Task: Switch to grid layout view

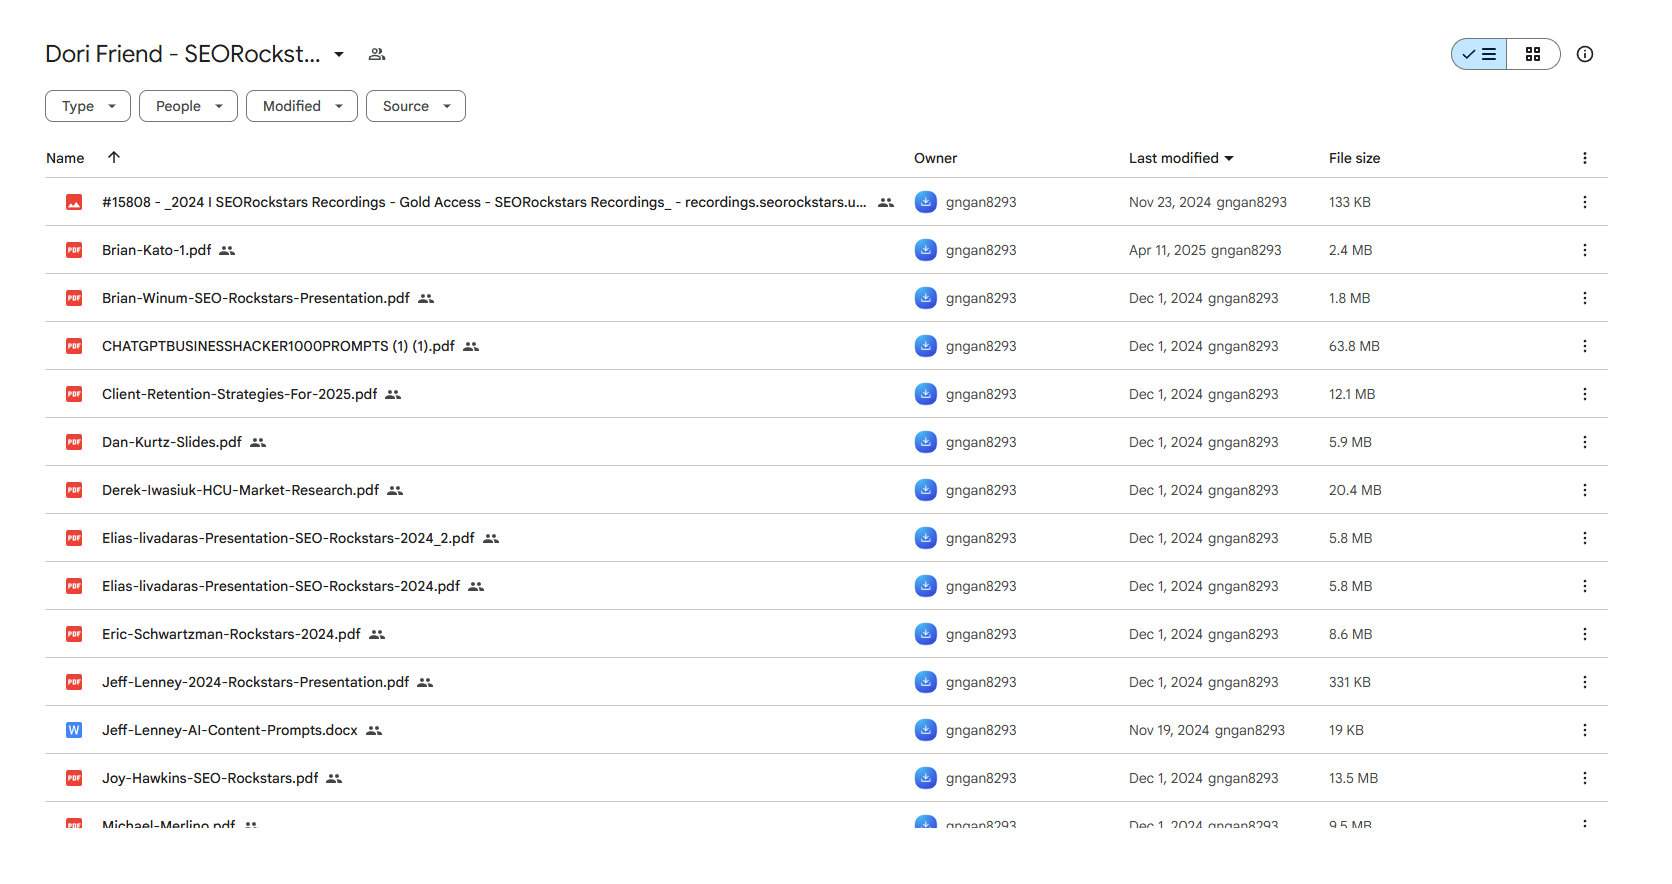Action: coord(1533,54)
